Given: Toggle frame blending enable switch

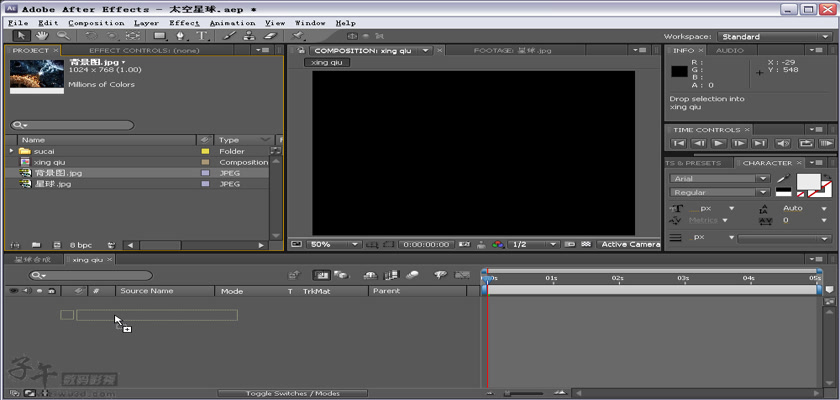Looking at the screenshot, I should (392, 275).
